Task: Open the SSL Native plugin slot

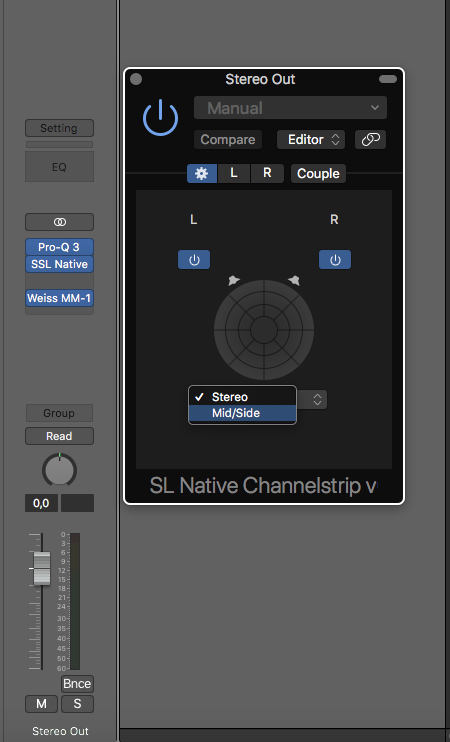Action: (59, 264)
